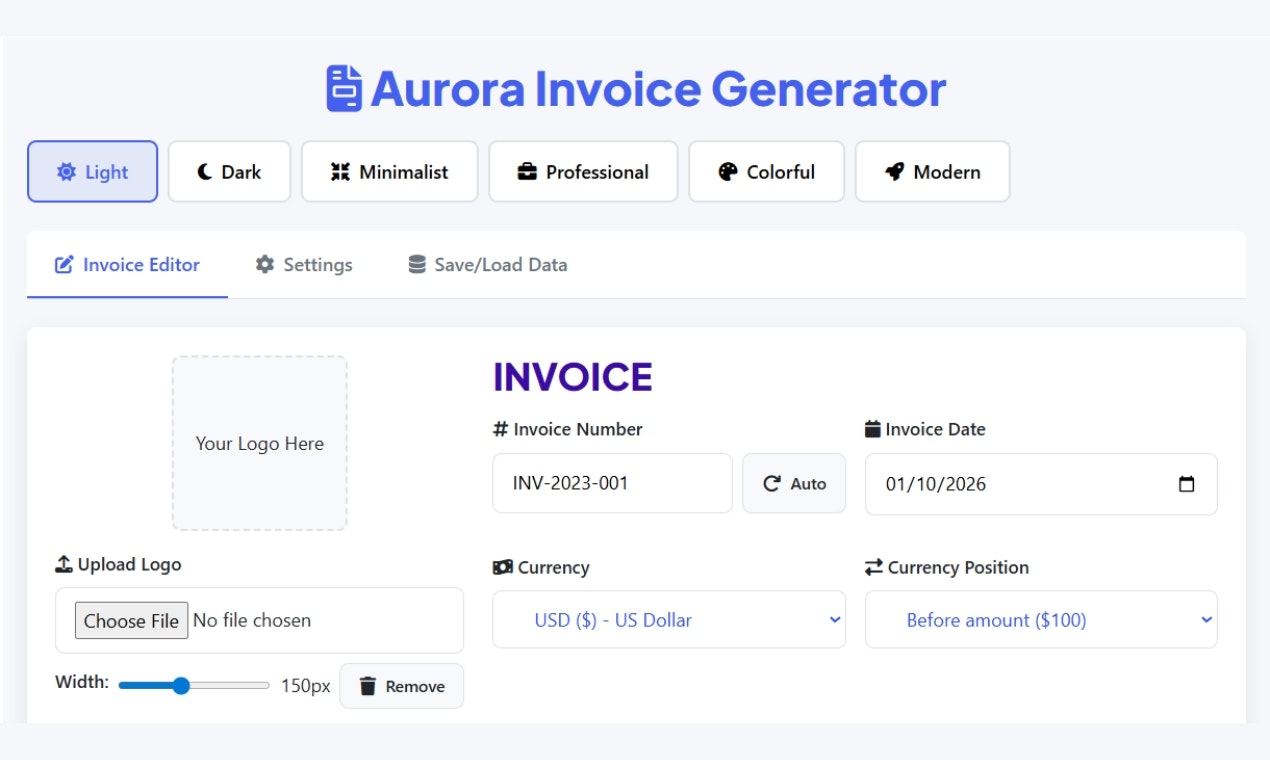1270x760 pixels.
Task: Click the document icon in the page title
Action: (343, 88)
